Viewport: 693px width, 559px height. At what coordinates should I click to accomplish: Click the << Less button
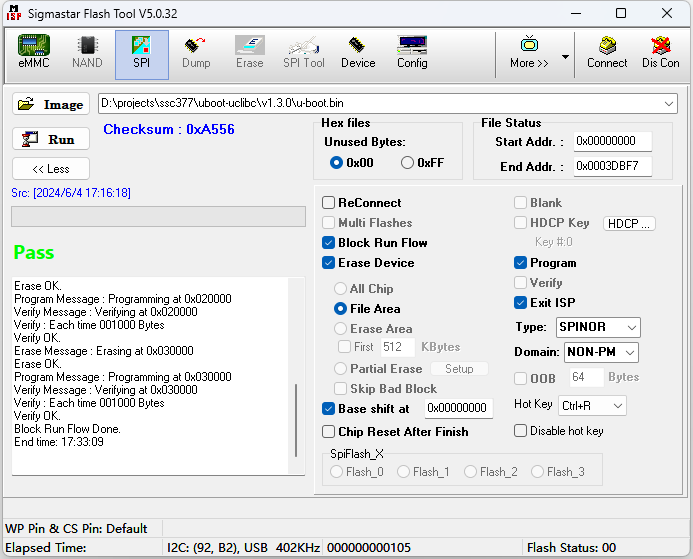tap(51, 169)
